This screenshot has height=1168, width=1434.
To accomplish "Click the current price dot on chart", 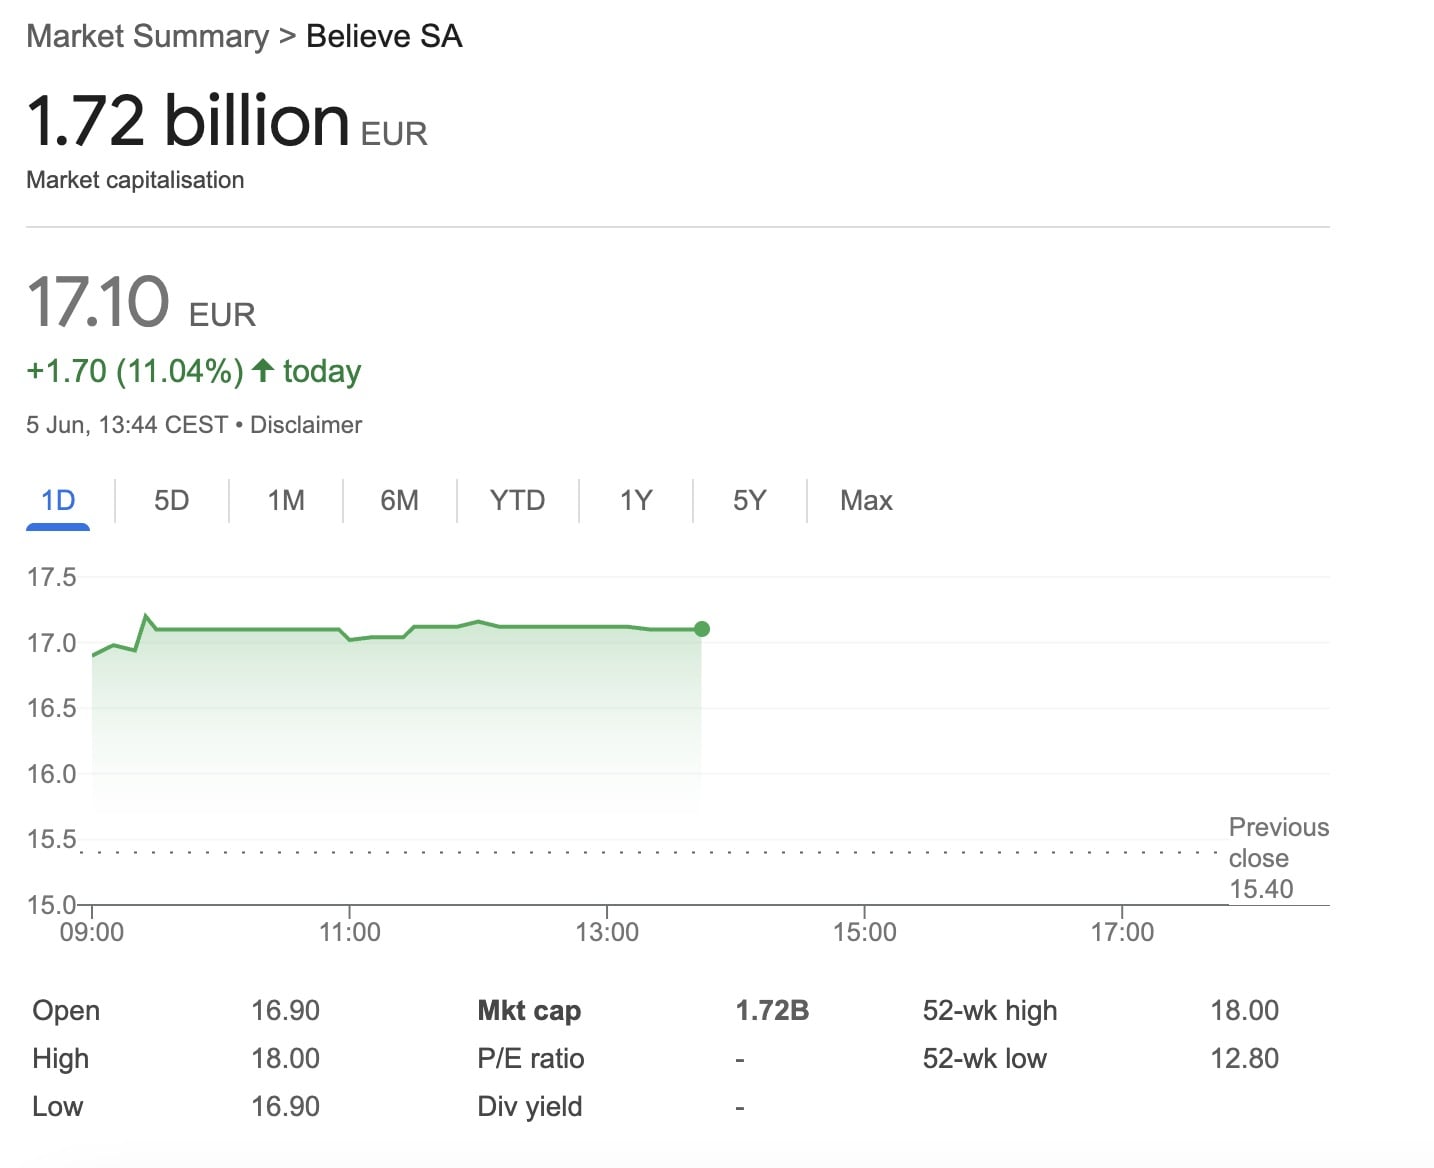I will (702, 629).
